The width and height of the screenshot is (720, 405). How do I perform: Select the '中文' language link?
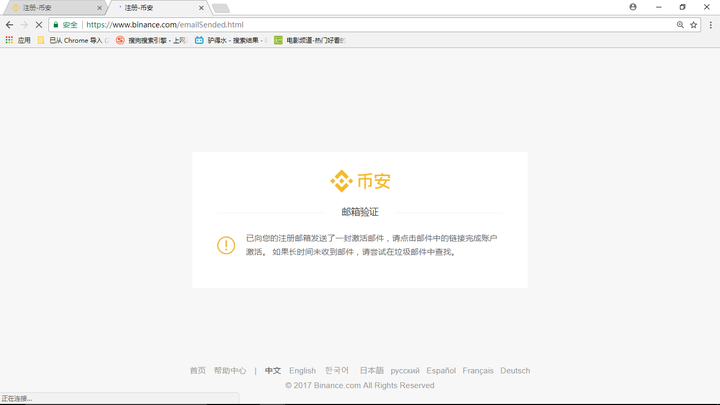(273, 371)
